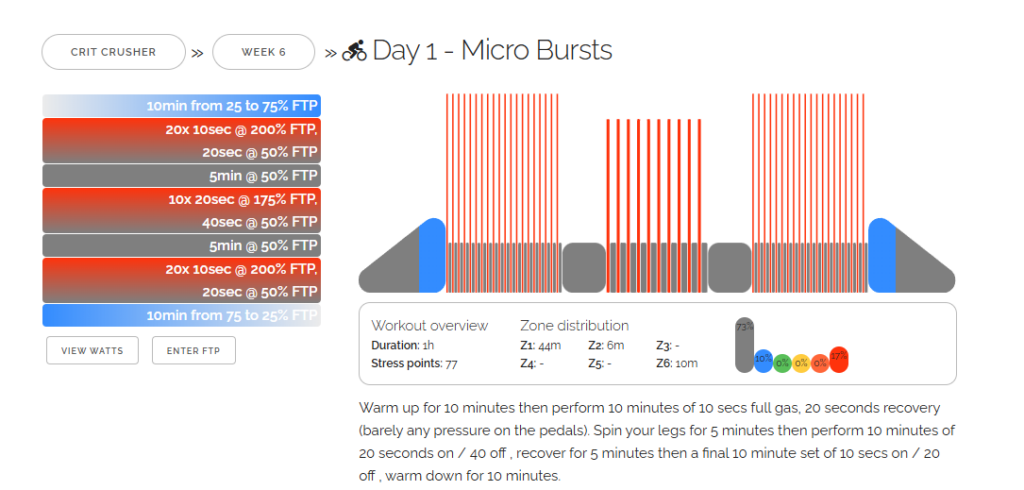Go to Week 6 breadcrumb
Image resolution: width=1024 pixels, height=490 pixels.
click(x=264, y=52)
